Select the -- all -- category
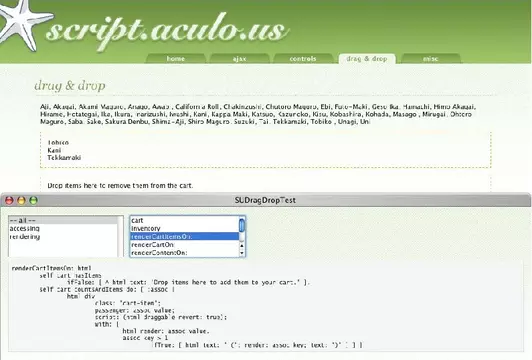 63,220
